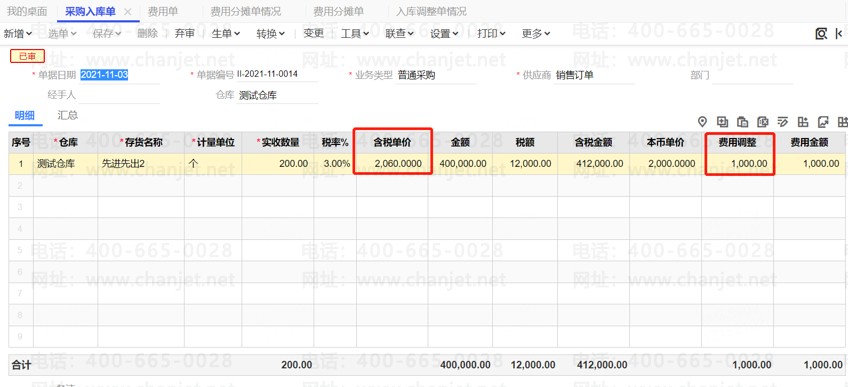This screenshot has width=848, height=387.
Task: Click the 已审 status stamp
Action: click(28, 56)
